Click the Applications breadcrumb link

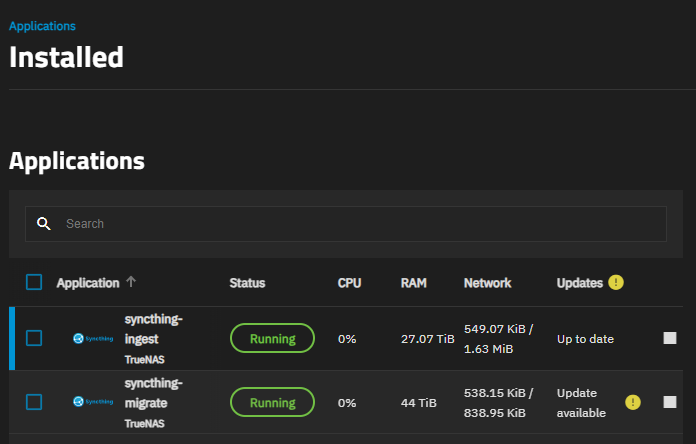tap(42, 26)
